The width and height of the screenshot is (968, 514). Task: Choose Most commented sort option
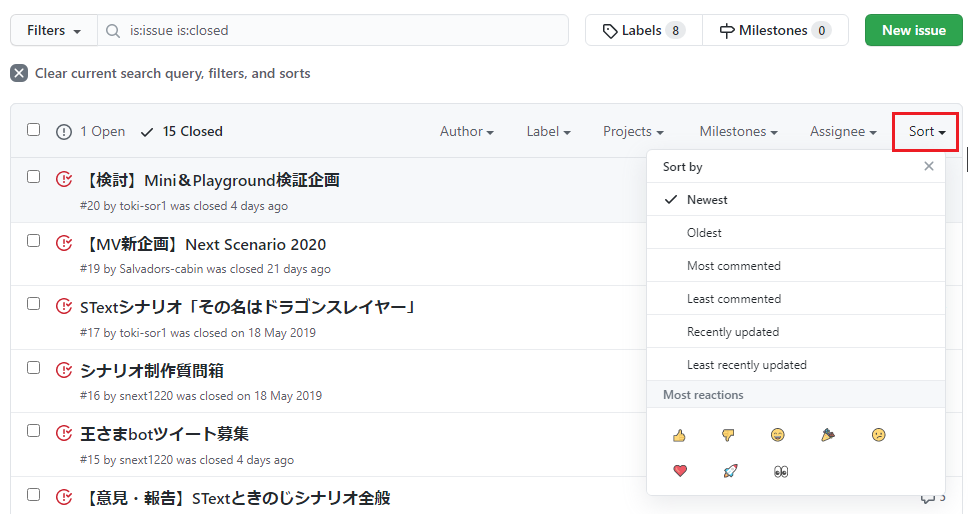[x=796, y=265]
